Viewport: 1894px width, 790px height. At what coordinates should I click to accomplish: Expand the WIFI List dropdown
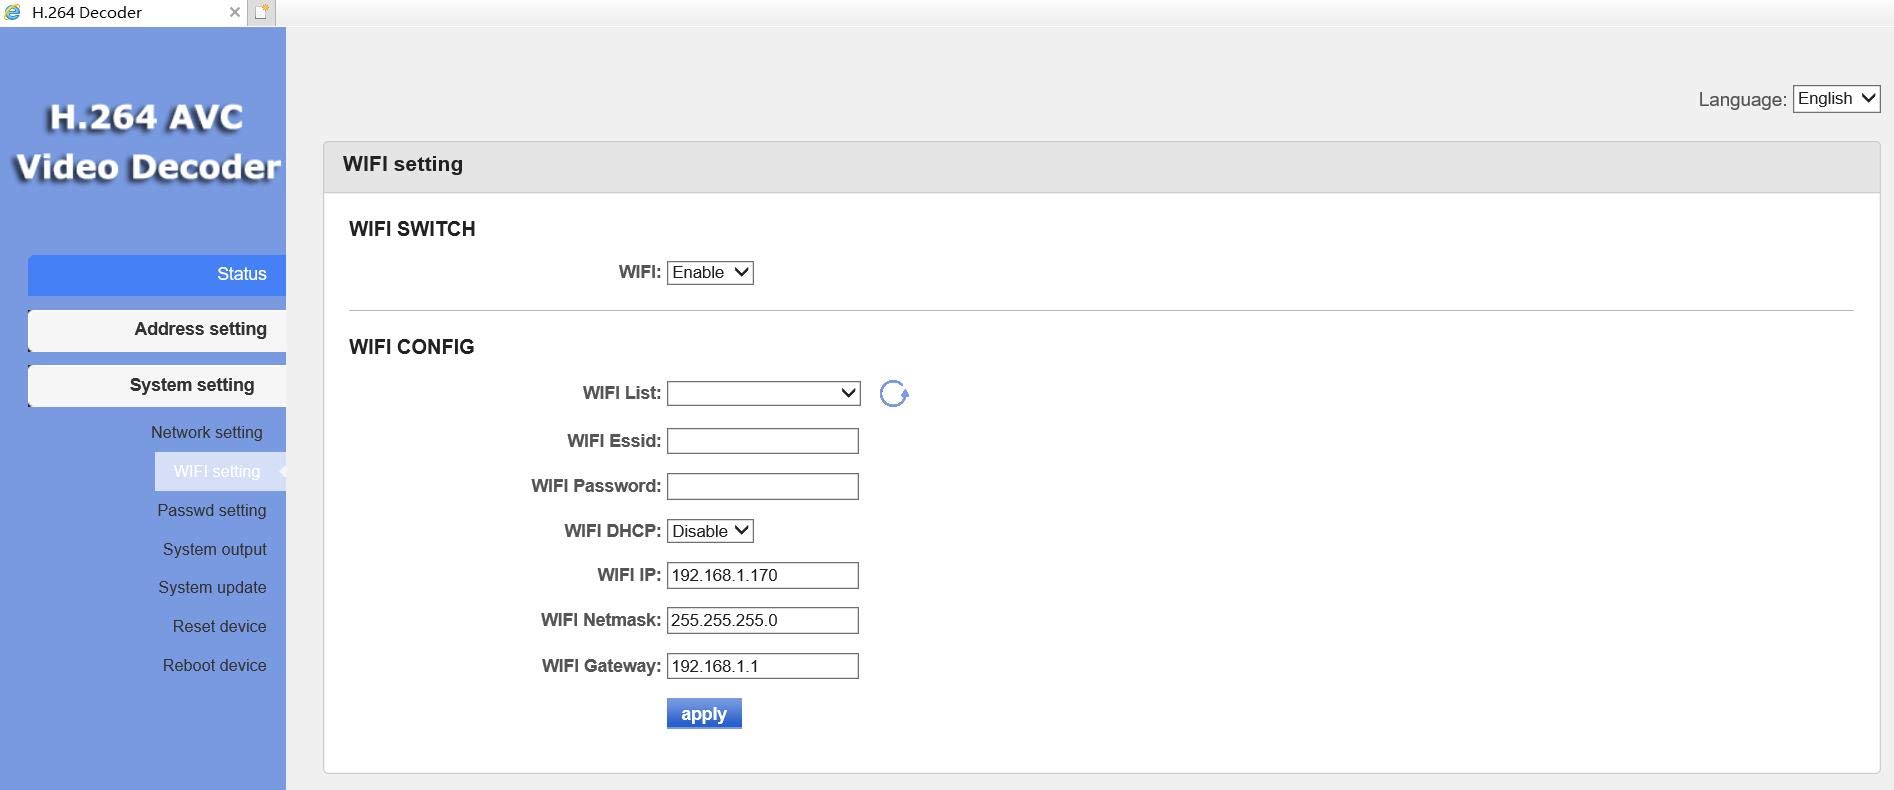pyautogui.click(x=763, y=393)
